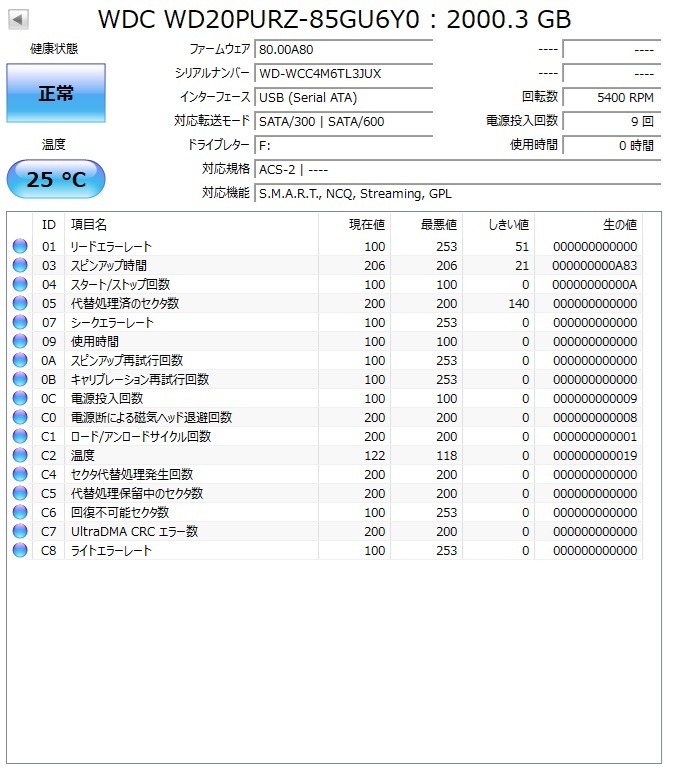Click the previous disk arrow button
Image resolution: width=674 pixels, height=775 pixels.
coord(18,20)
